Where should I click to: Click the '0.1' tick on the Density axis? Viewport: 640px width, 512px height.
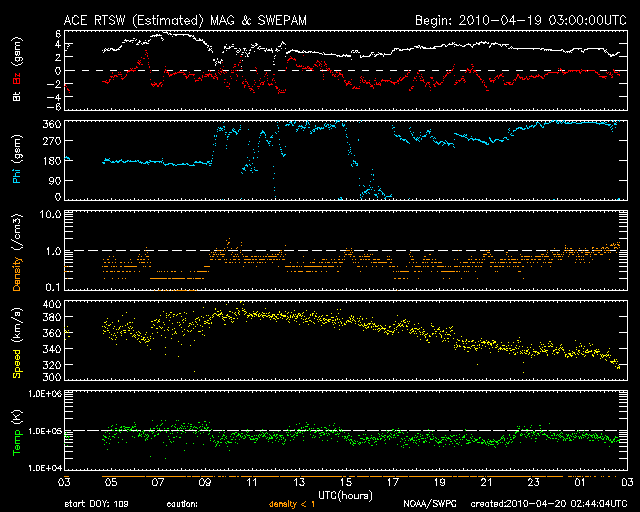pyautogui.click(x=53, y=287)
